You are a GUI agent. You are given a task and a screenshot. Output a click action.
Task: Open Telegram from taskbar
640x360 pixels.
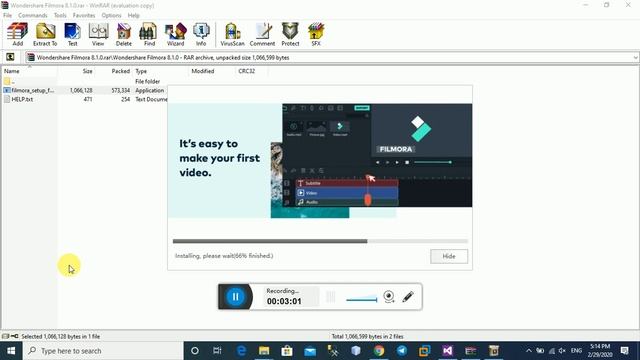[402, 351]
